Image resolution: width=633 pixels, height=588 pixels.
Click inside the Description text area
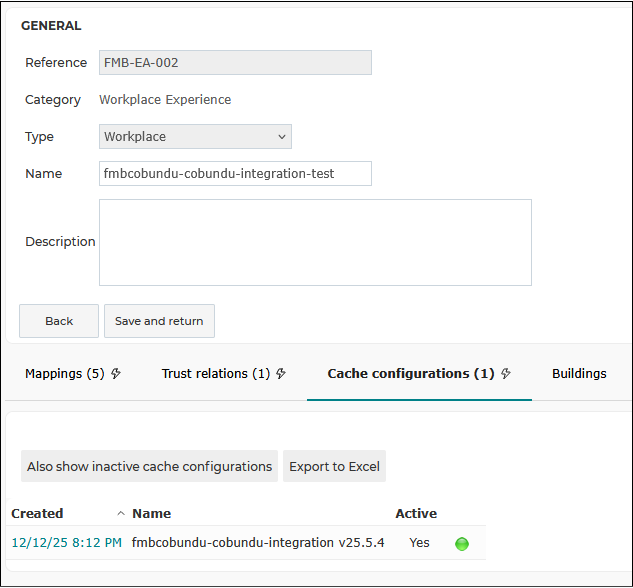pos(315,242)
